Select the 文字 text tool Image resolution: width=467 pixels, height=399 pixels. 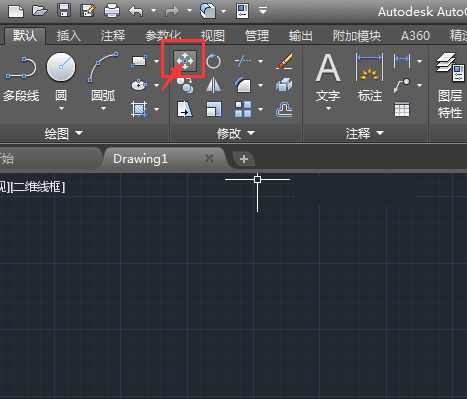point(328,78)
